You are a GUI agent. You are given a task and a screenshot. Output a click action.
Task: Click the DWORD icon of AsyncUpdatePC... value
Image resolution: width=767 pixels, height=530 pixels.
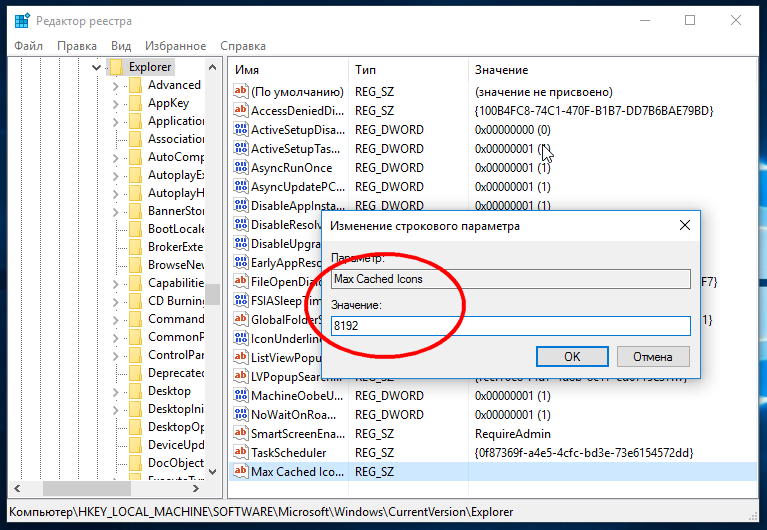pos(240,186)
